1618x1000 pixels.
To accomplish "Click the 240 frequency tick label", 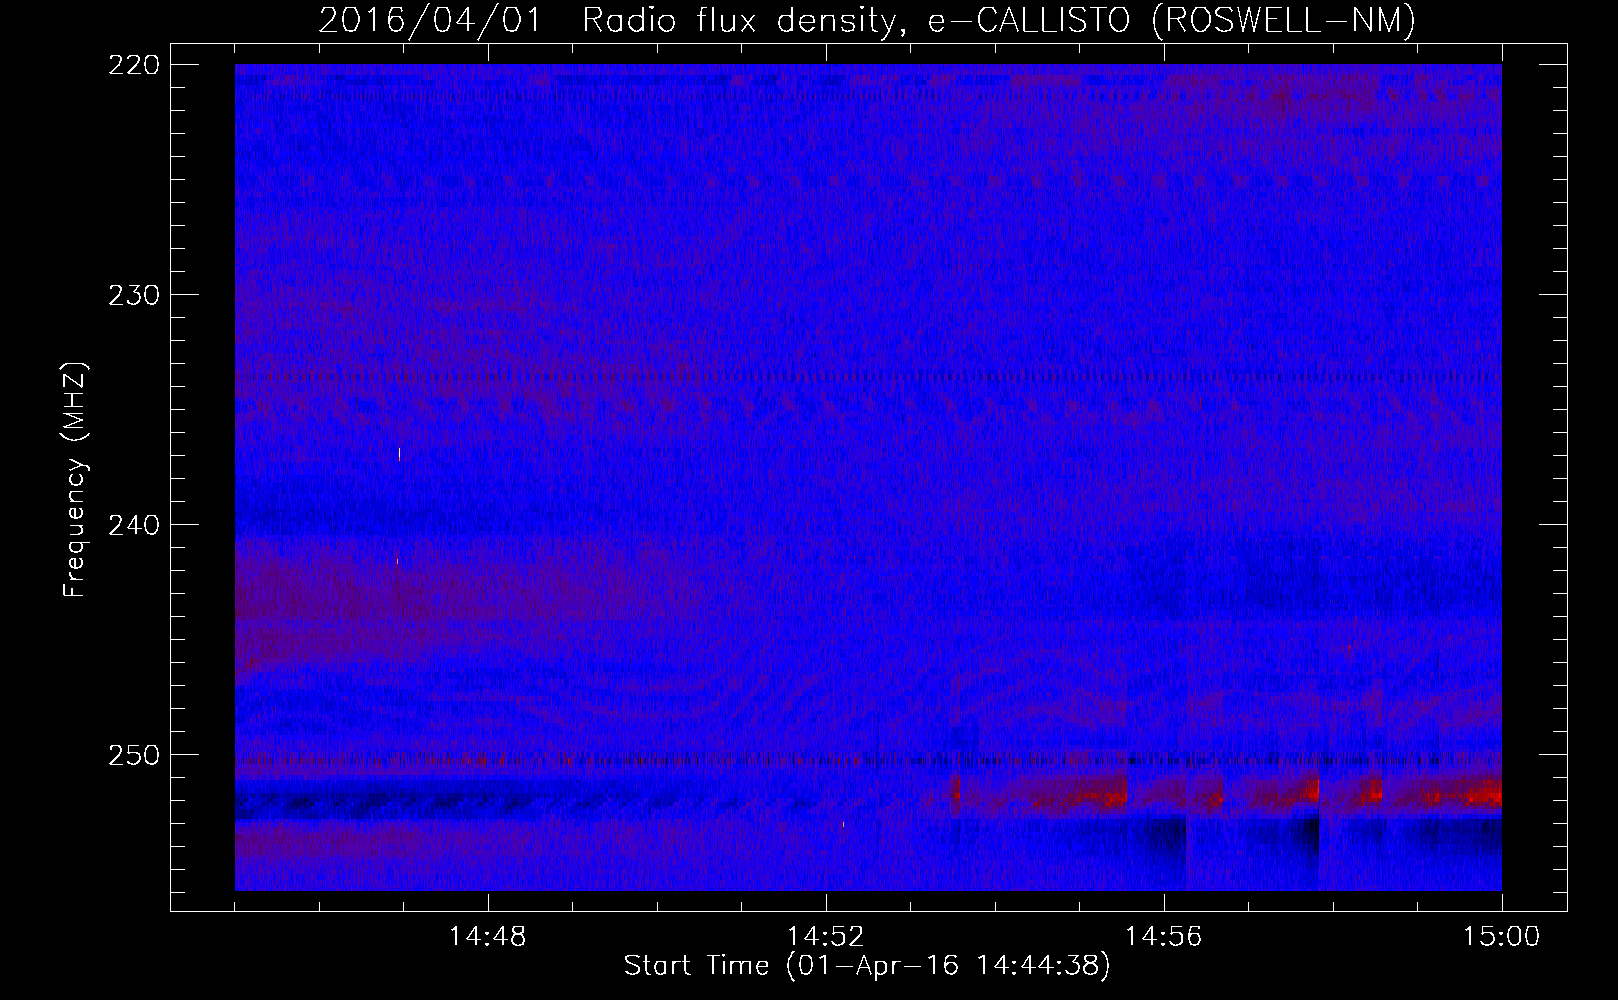I will coord(133,524).
